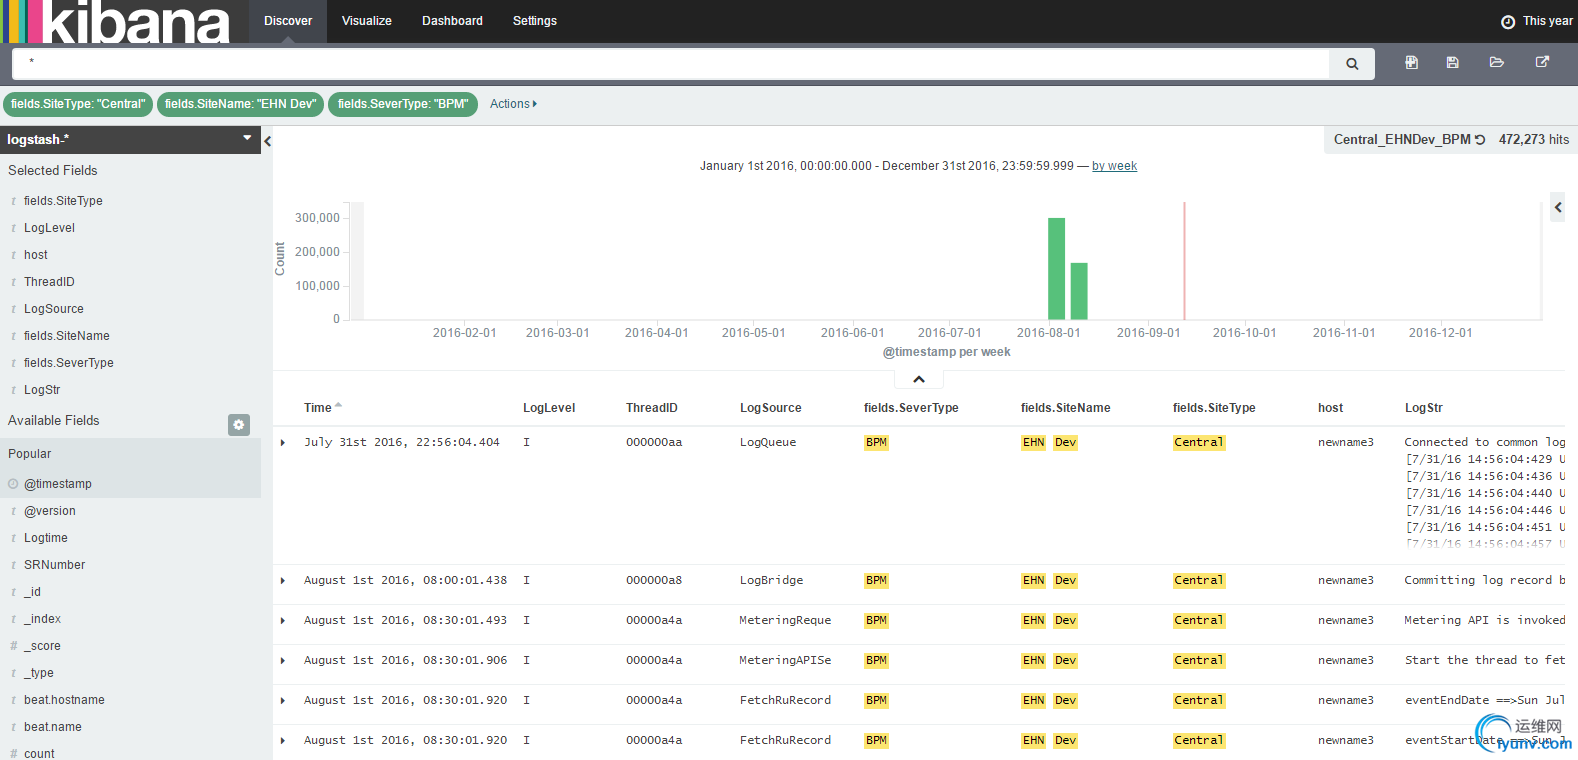Click the LogLevel column header
Viewport: 1578px width, 760px height.
[x=549, y=408]
